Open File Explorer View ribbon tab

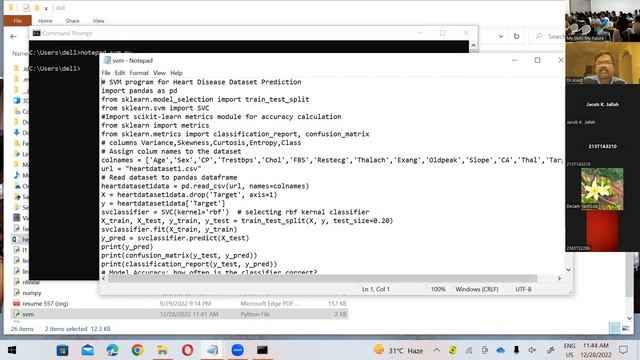[98, 21]
